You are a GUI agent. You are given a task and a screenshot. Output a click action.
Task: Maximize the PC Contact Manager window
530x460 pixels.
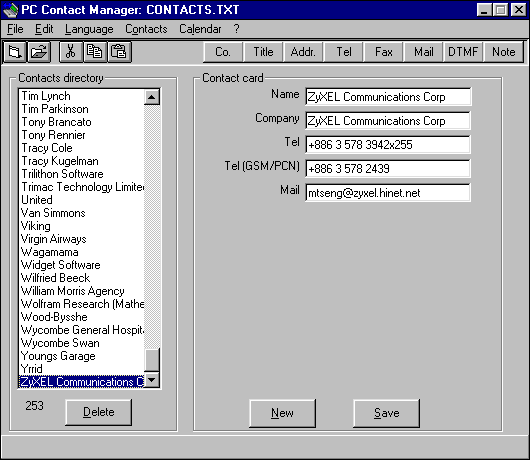coord(500,10)
